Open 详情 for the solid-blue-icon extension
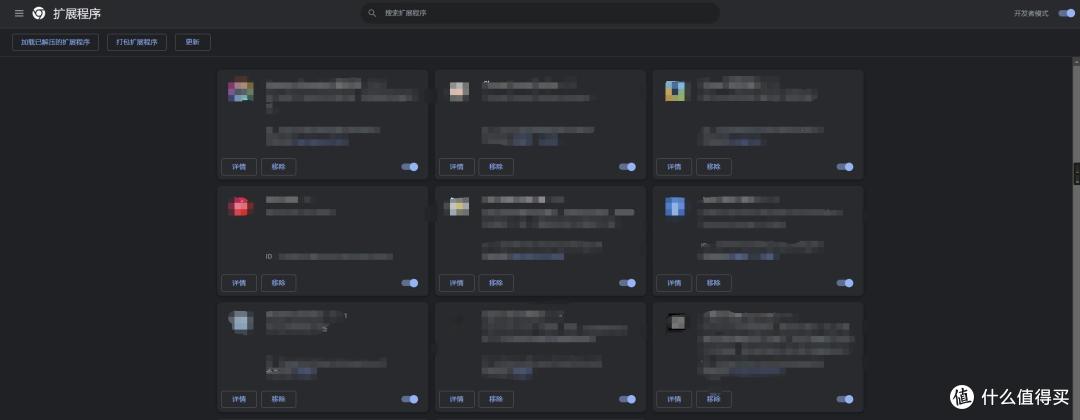 coord(674,283)
